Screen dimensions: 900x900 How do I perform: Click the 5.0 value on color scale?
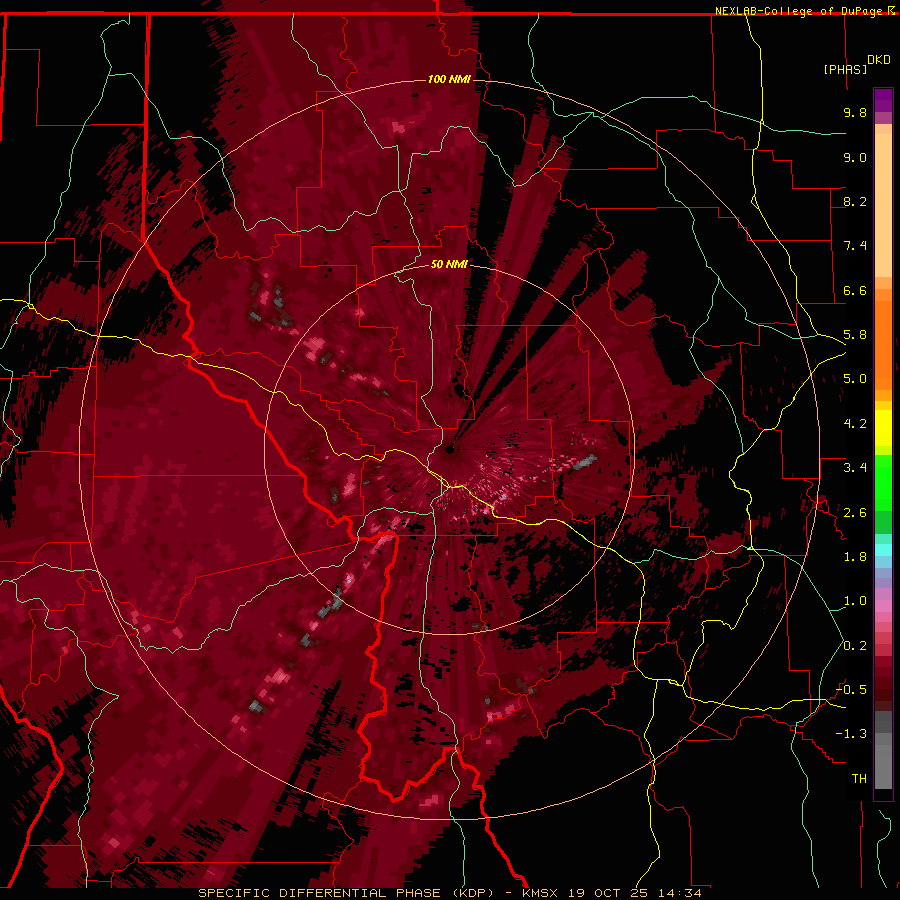tap(855, 379)
